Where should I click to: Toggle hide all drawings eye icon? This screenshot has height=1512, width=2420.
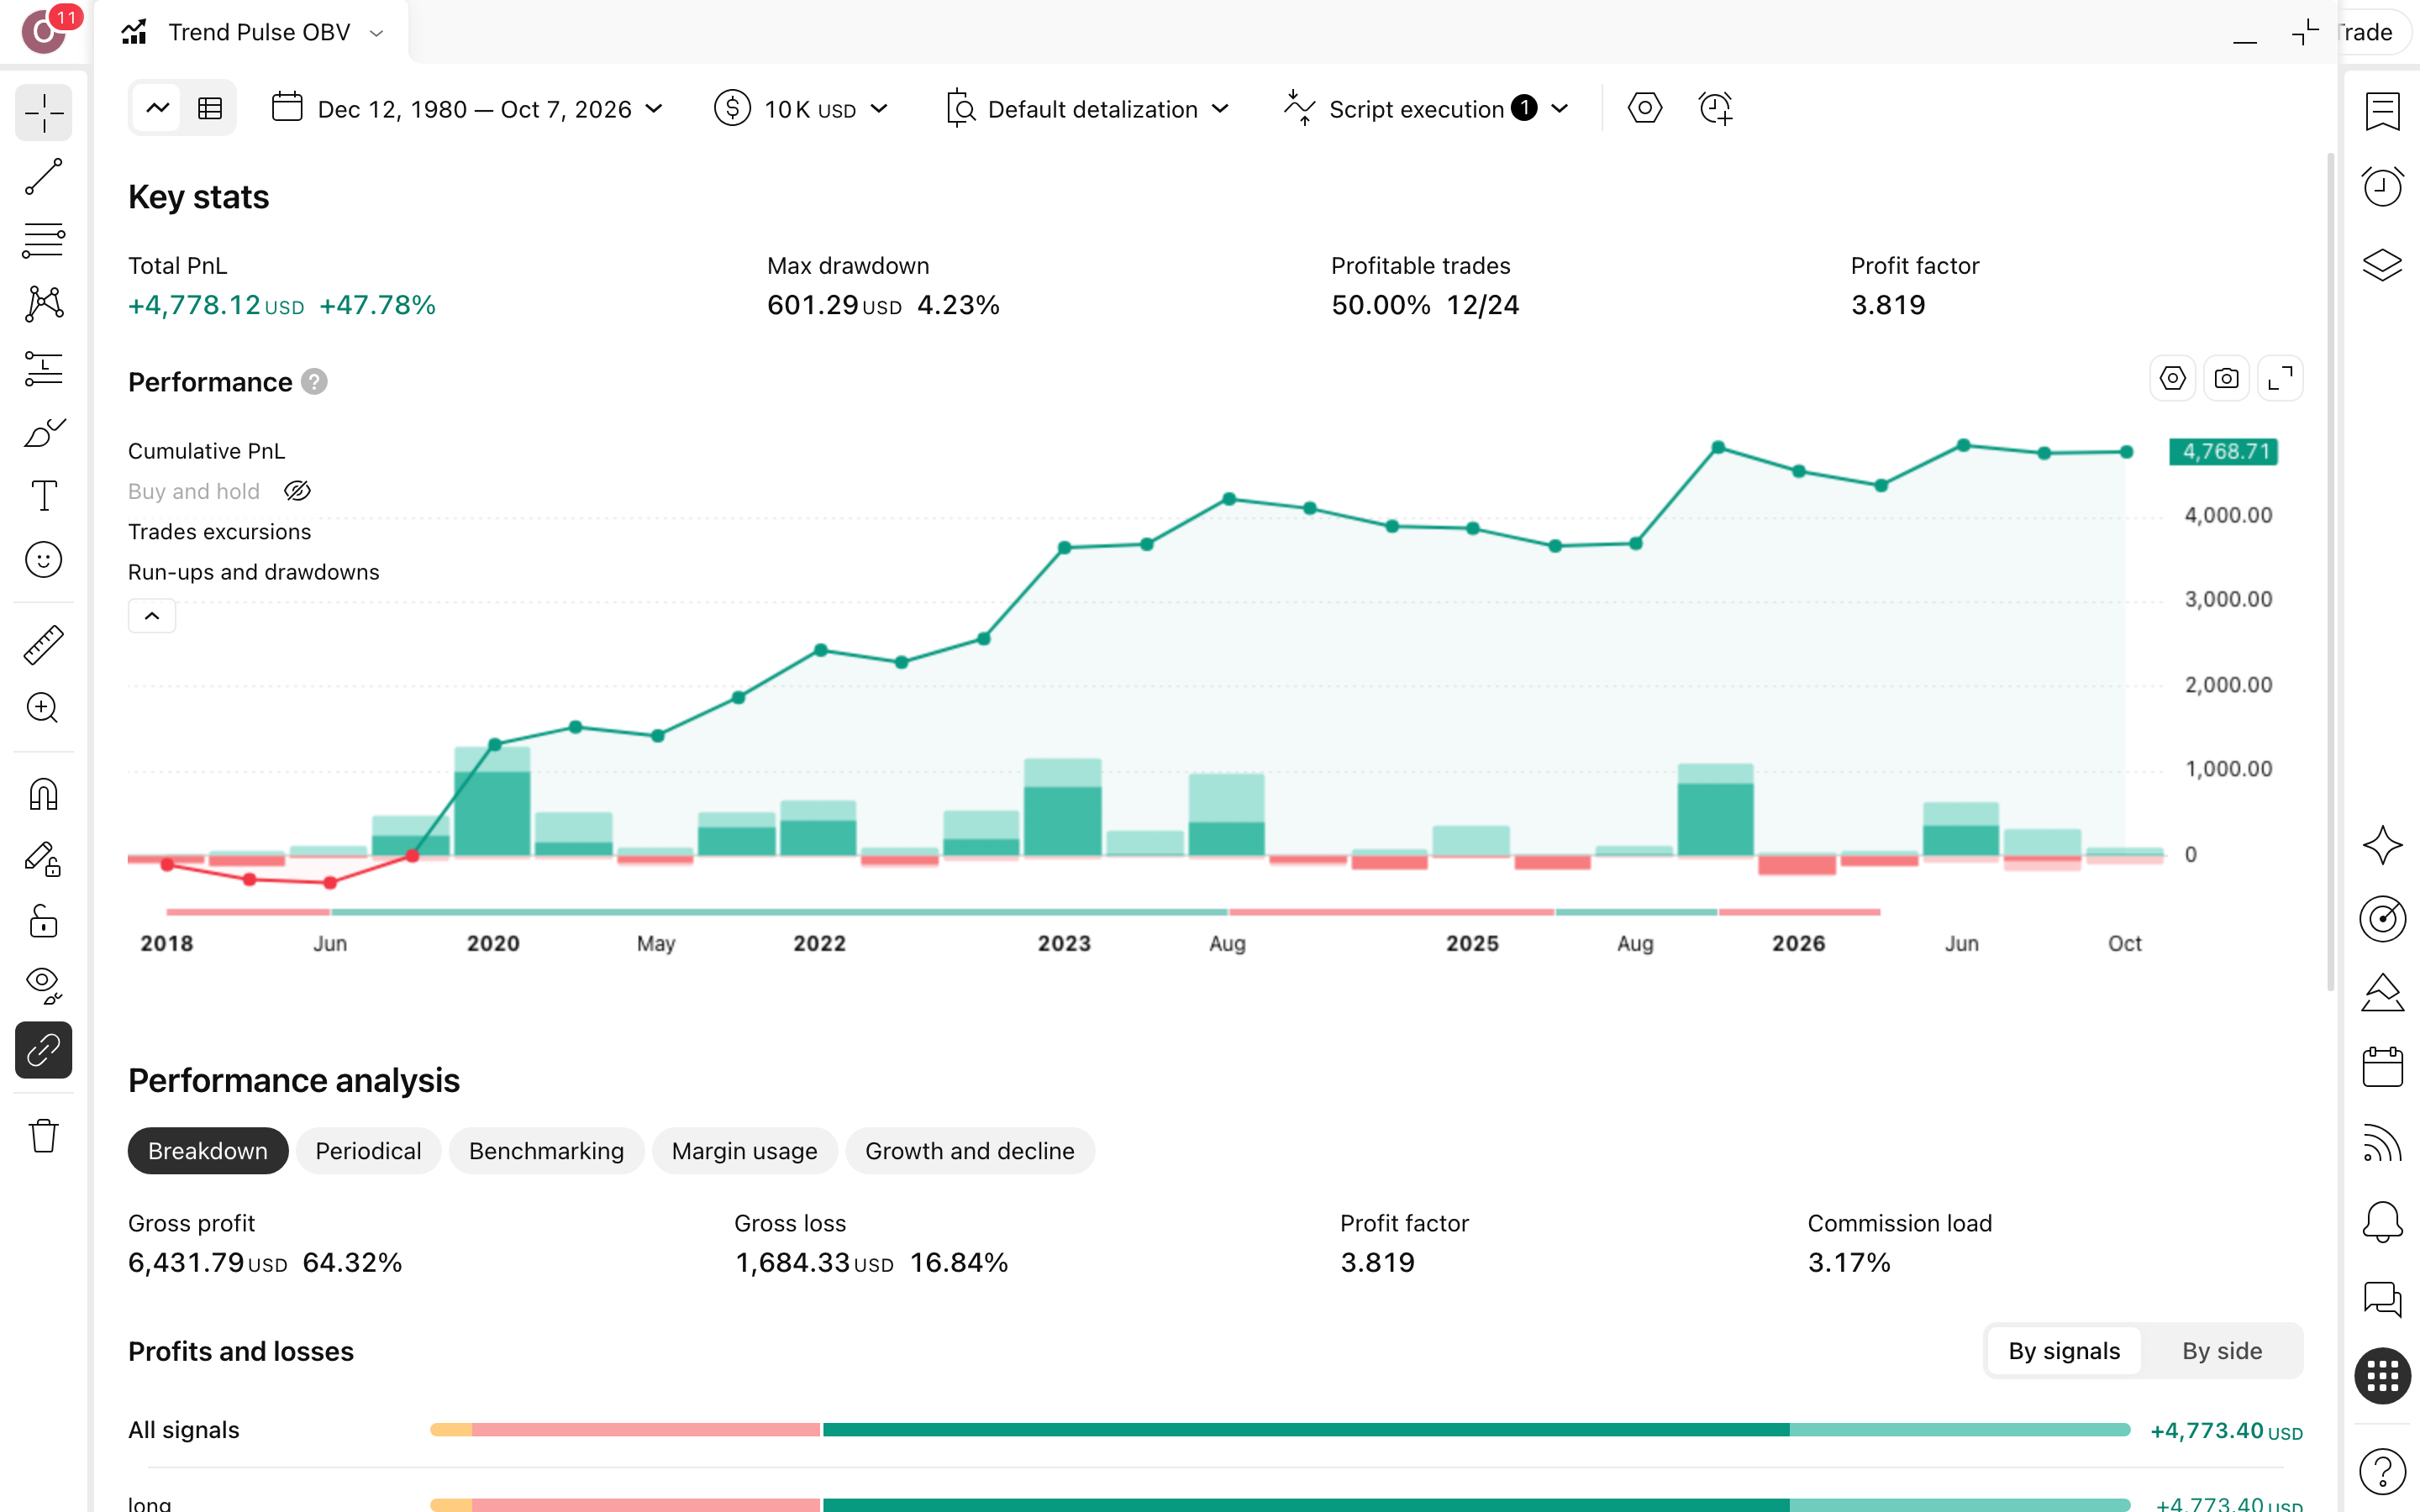[44, 986]
